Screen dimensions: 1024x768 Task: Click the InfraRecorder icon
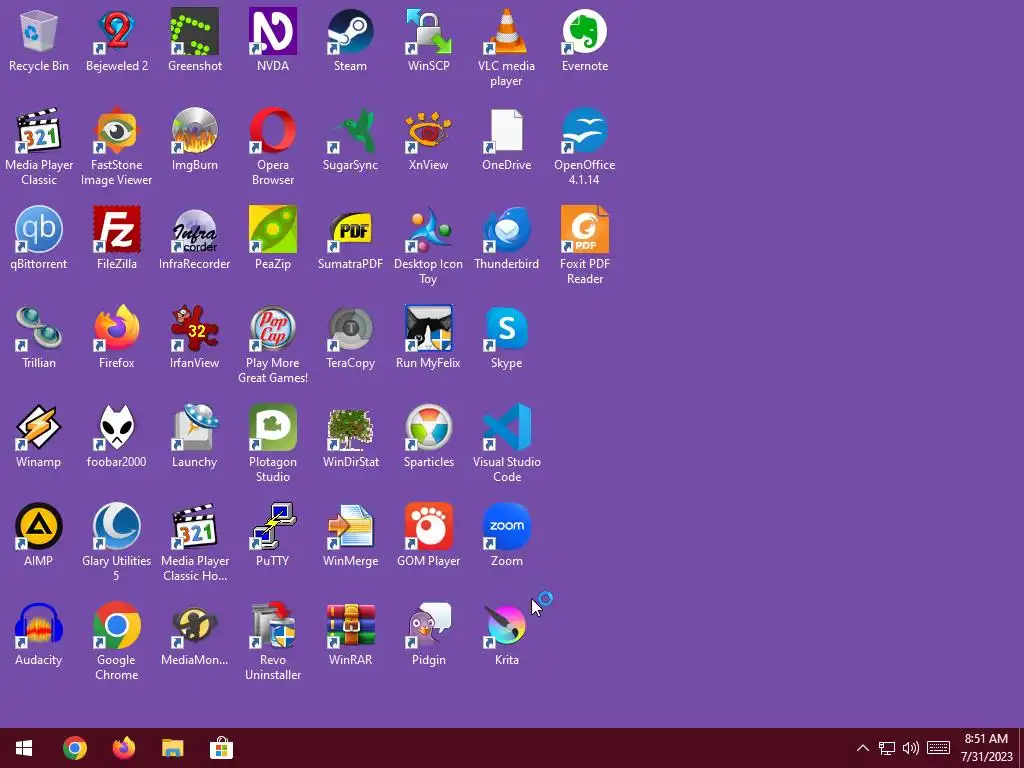195,230
